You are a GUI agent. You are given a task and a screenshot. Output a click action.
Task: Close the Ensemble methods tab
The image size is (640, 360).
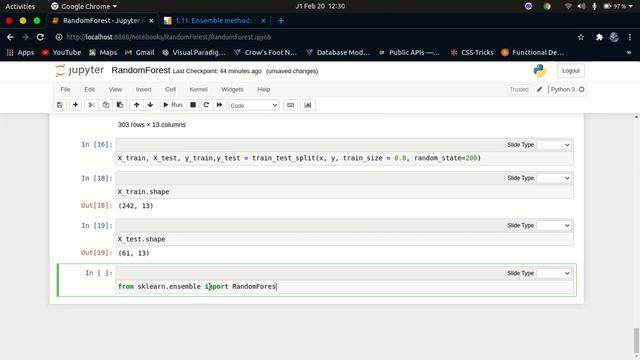(263, 20)
